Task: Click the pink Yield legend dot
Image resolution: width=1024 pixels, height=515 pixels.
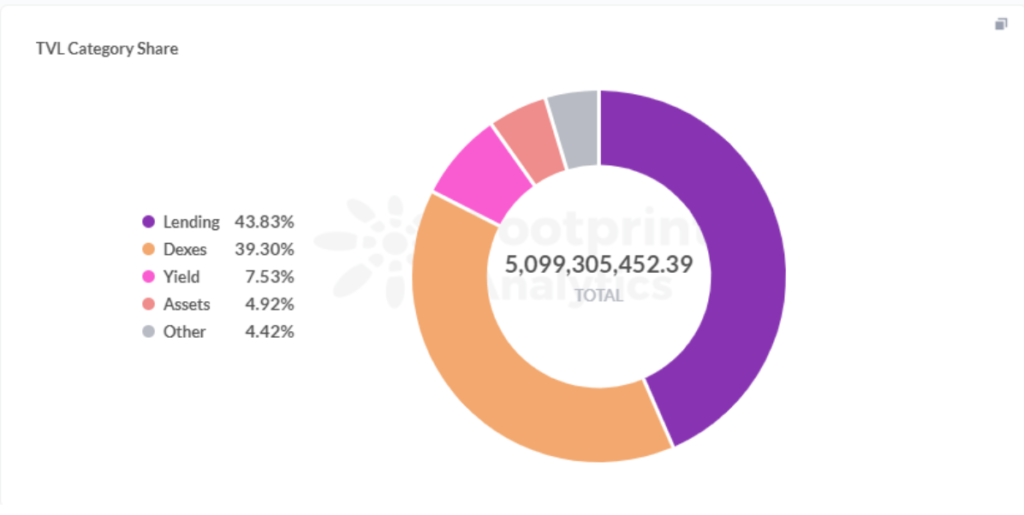Action: (x=149, y=277)
